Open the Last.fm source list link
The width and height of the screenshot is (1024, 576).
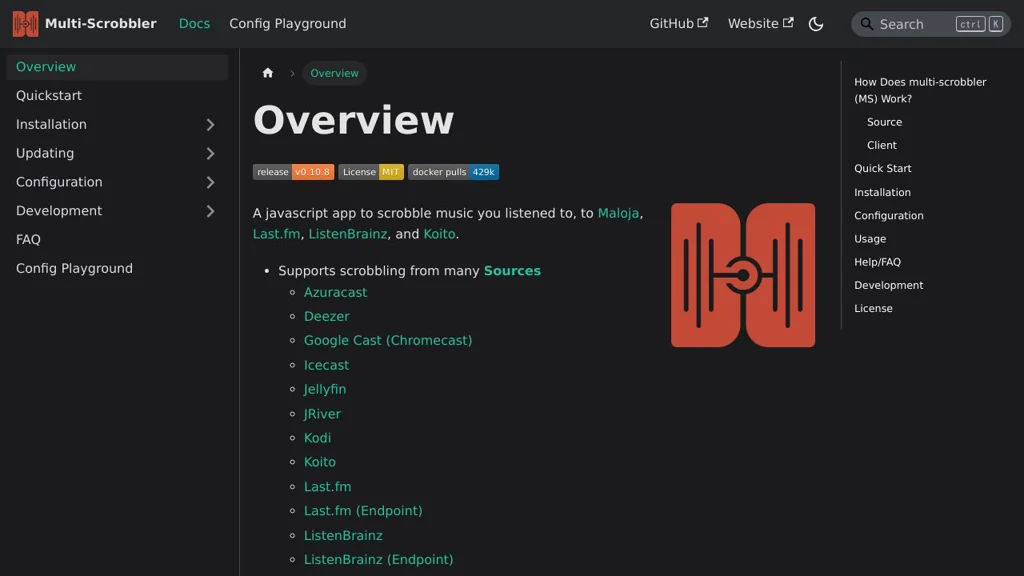tap(327, 487)
